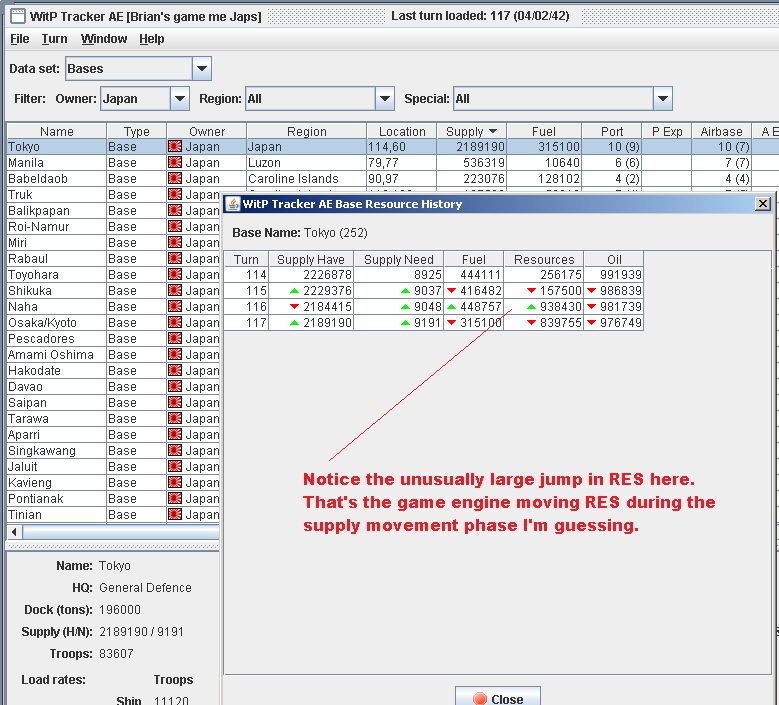The width and height of the screenshot is (779, 705).
Task: Sort by the Fuel column header
Action: [x=544, y=132]
